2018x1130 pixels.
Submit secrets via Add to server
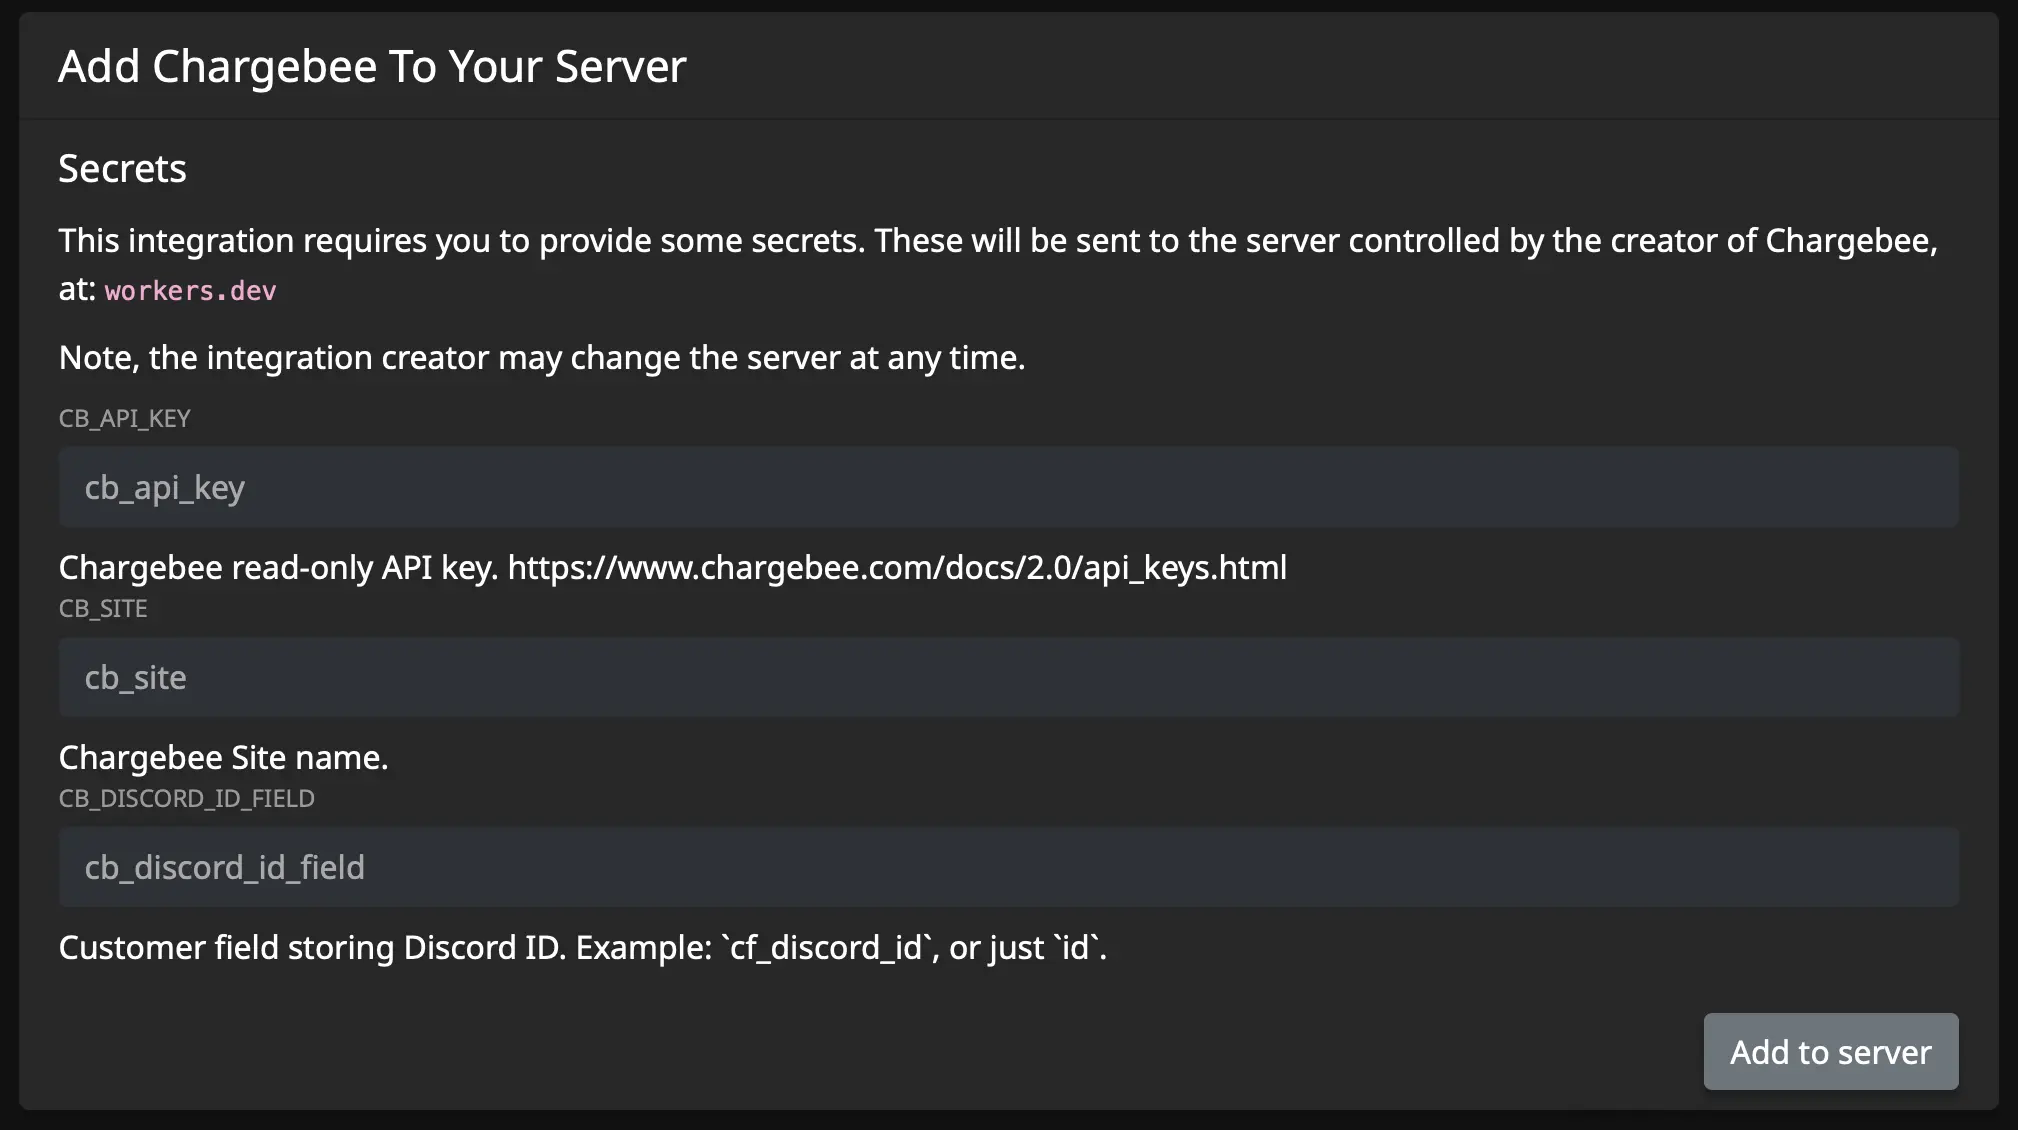1830,1051
